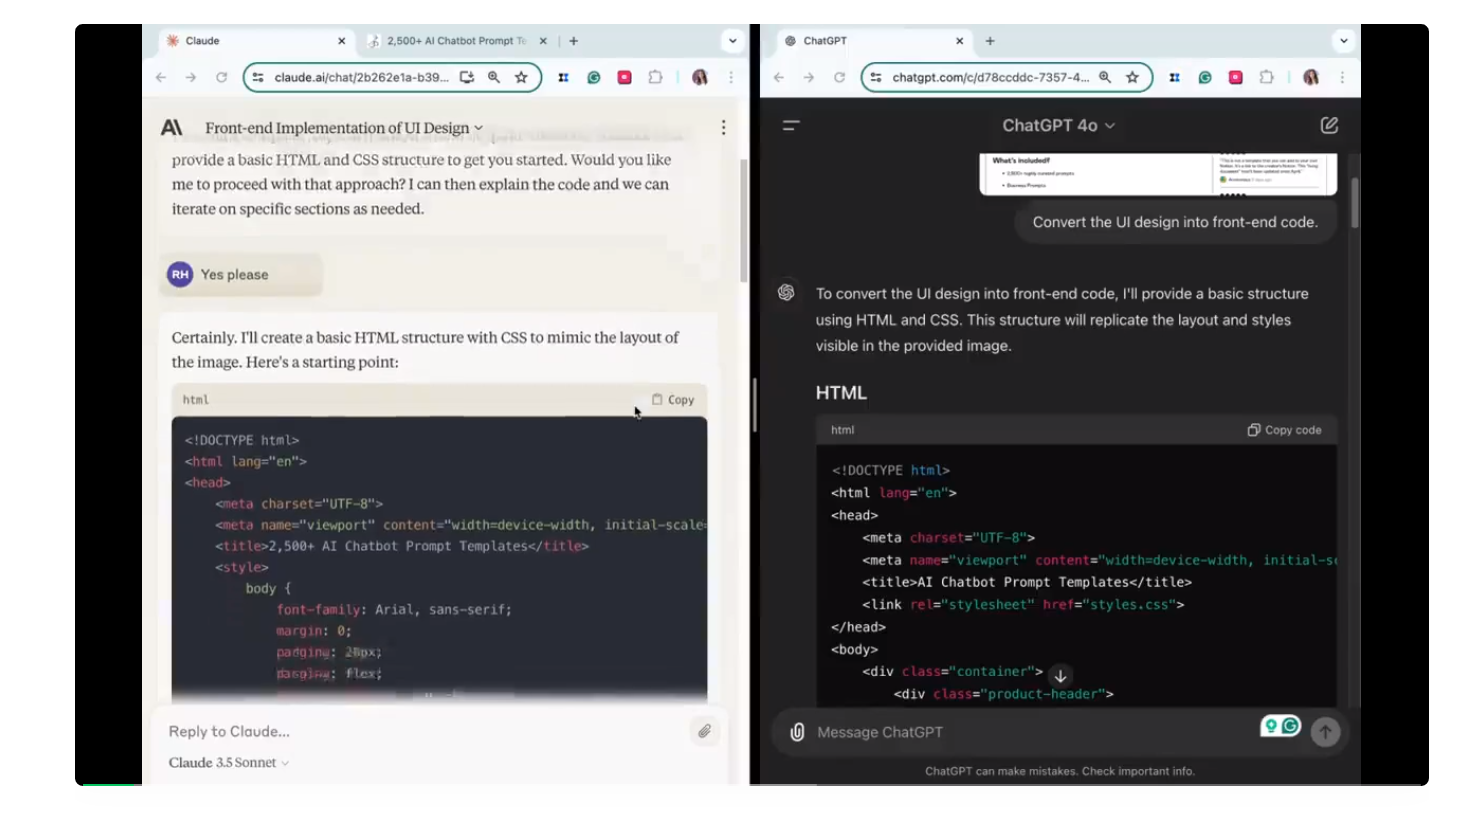Click 'Convert the UI design into front-end code.' message

[x=1175, y=222]
